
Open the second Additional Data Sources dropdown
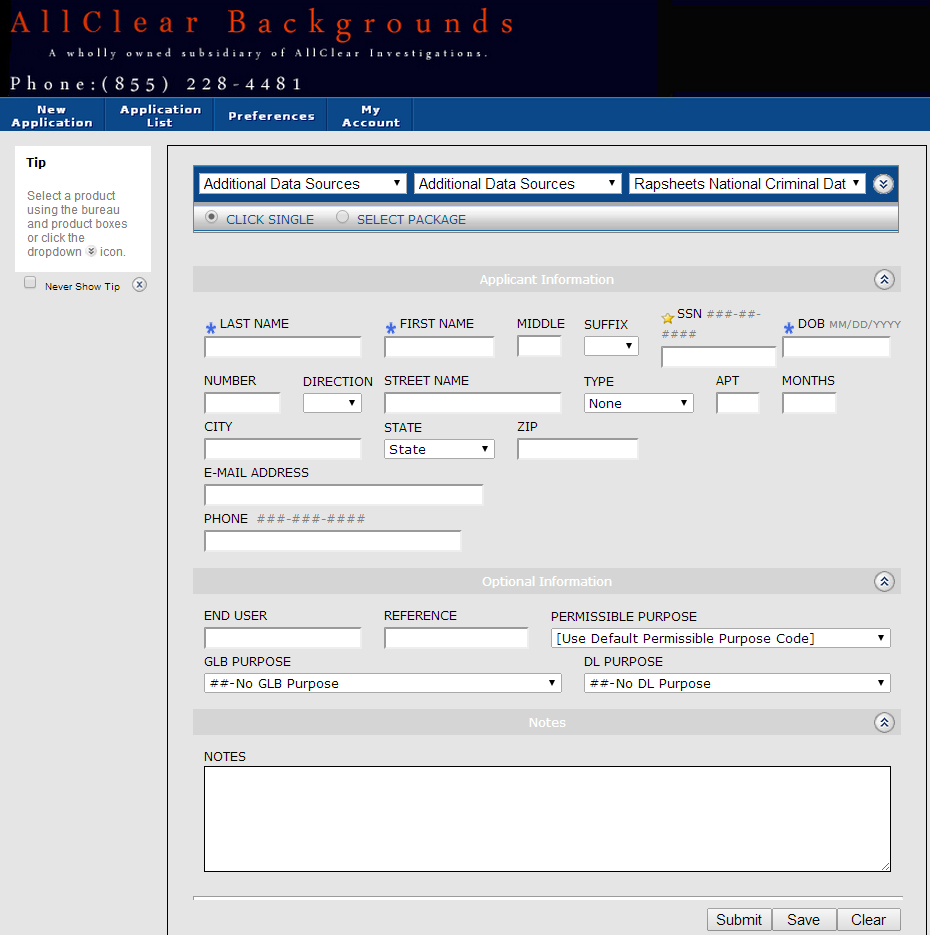click(x=517, y=184)
